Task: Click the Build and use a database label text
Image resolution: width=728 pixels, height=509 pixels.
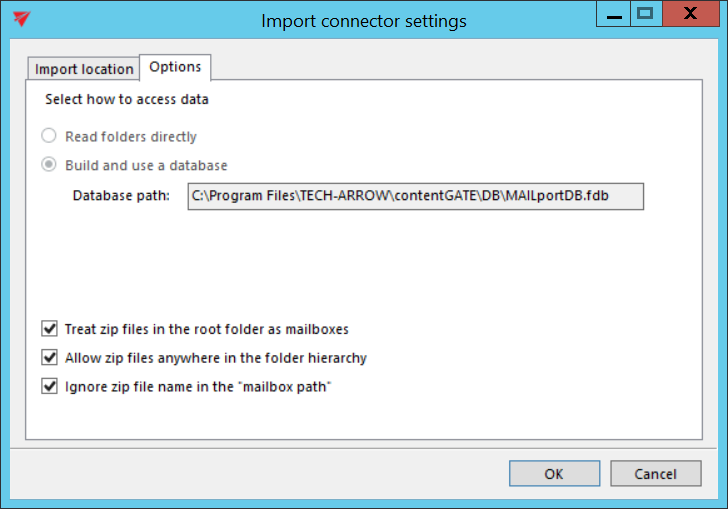Action: (146, 165)
